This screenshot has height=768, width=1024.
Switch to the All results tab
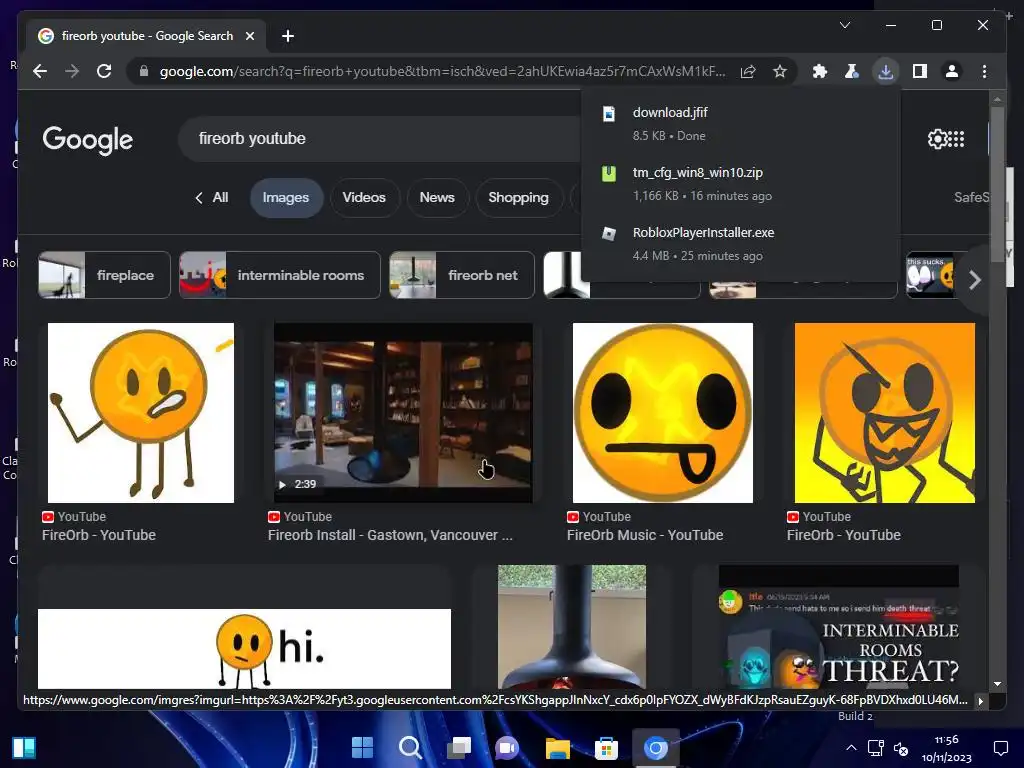[212, 197]
